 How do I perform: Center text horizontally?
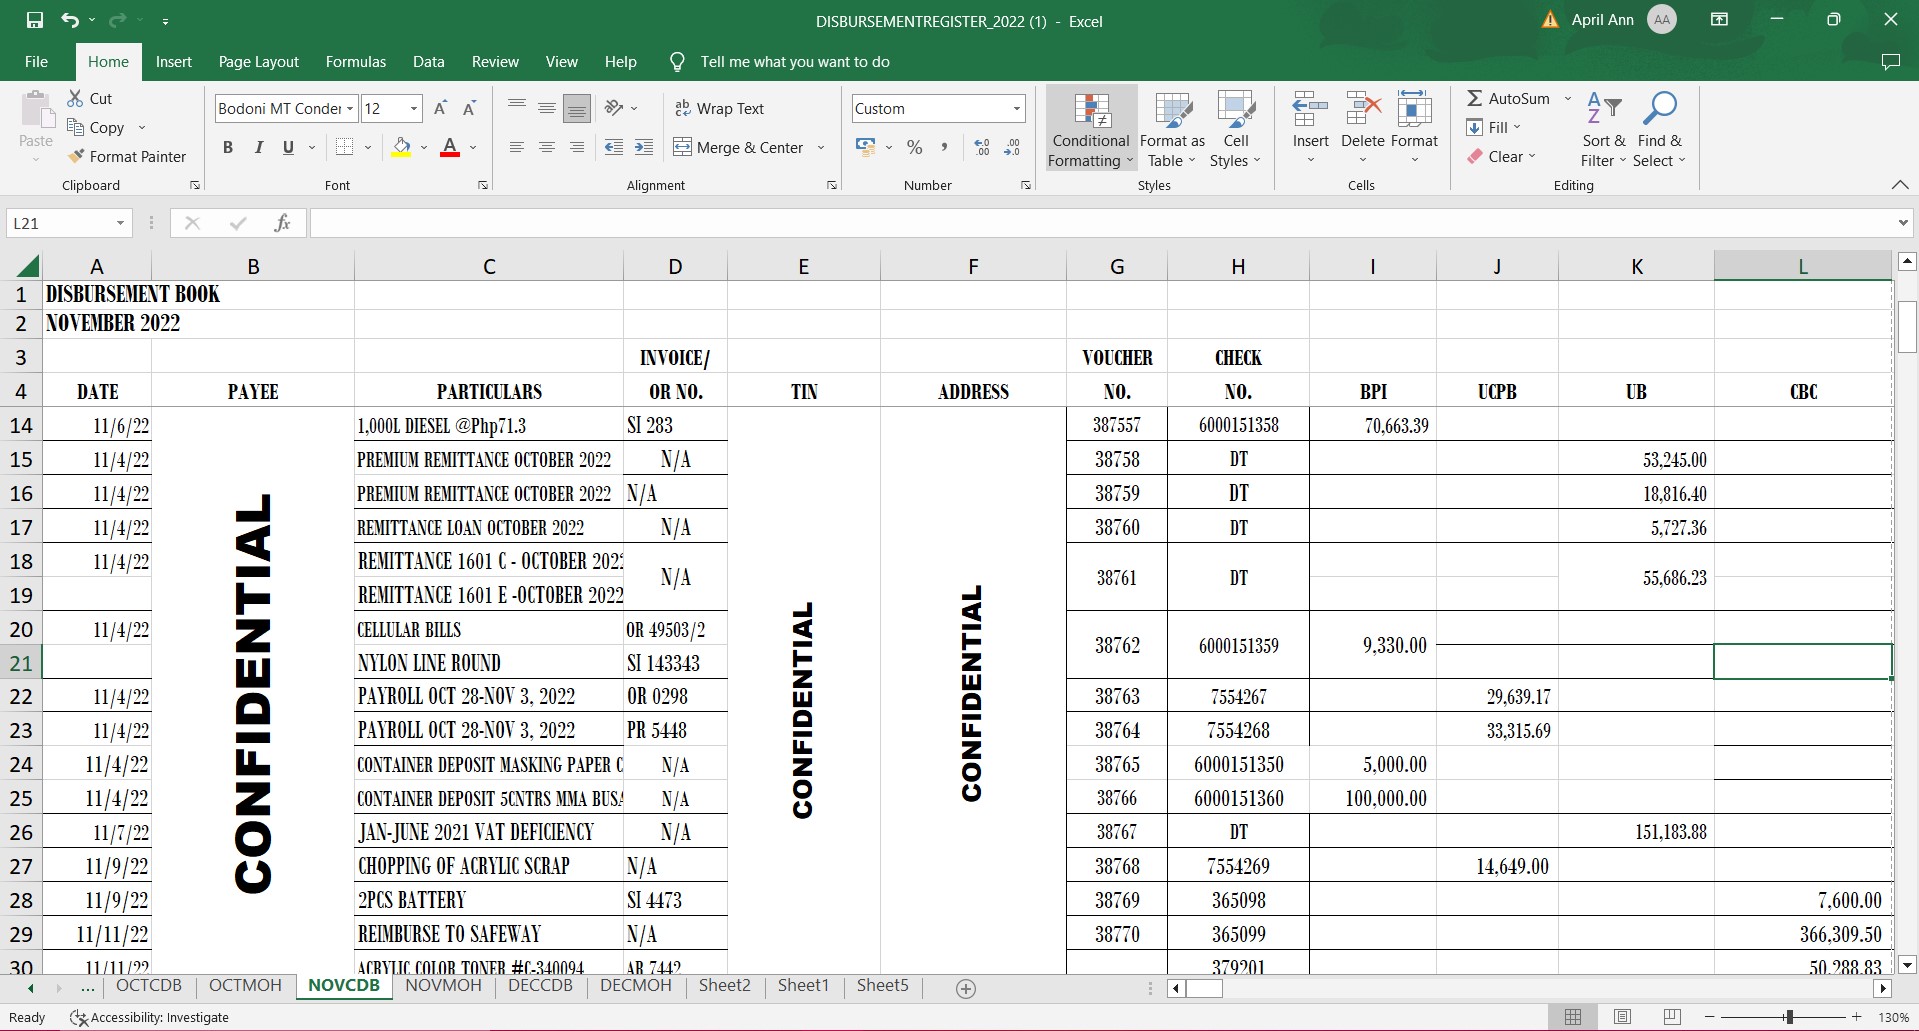547,147
